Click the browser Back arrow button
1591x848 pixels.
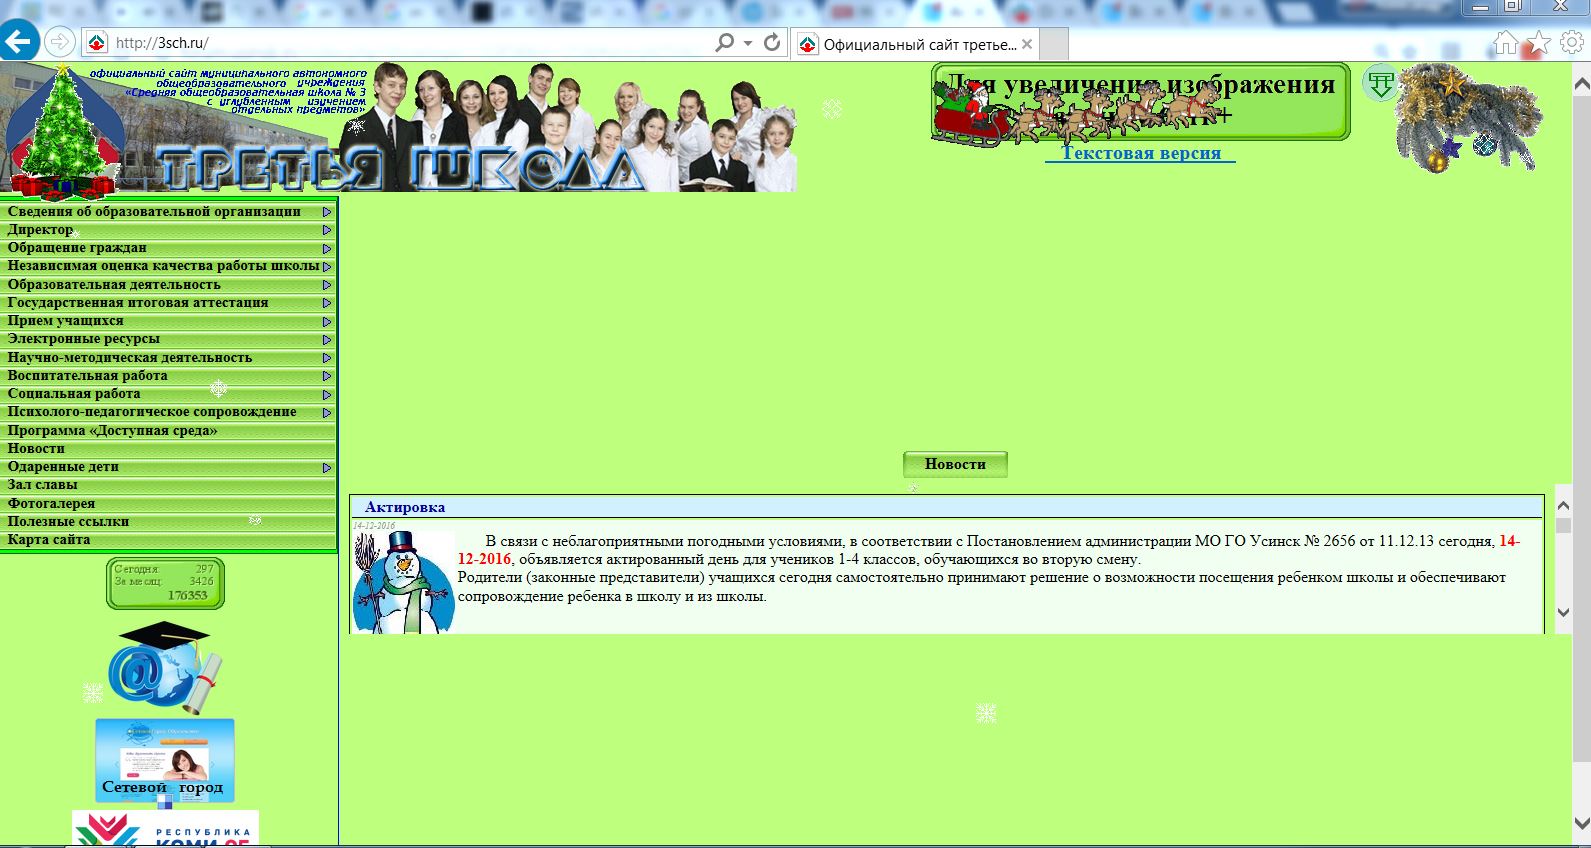[19, 42]
